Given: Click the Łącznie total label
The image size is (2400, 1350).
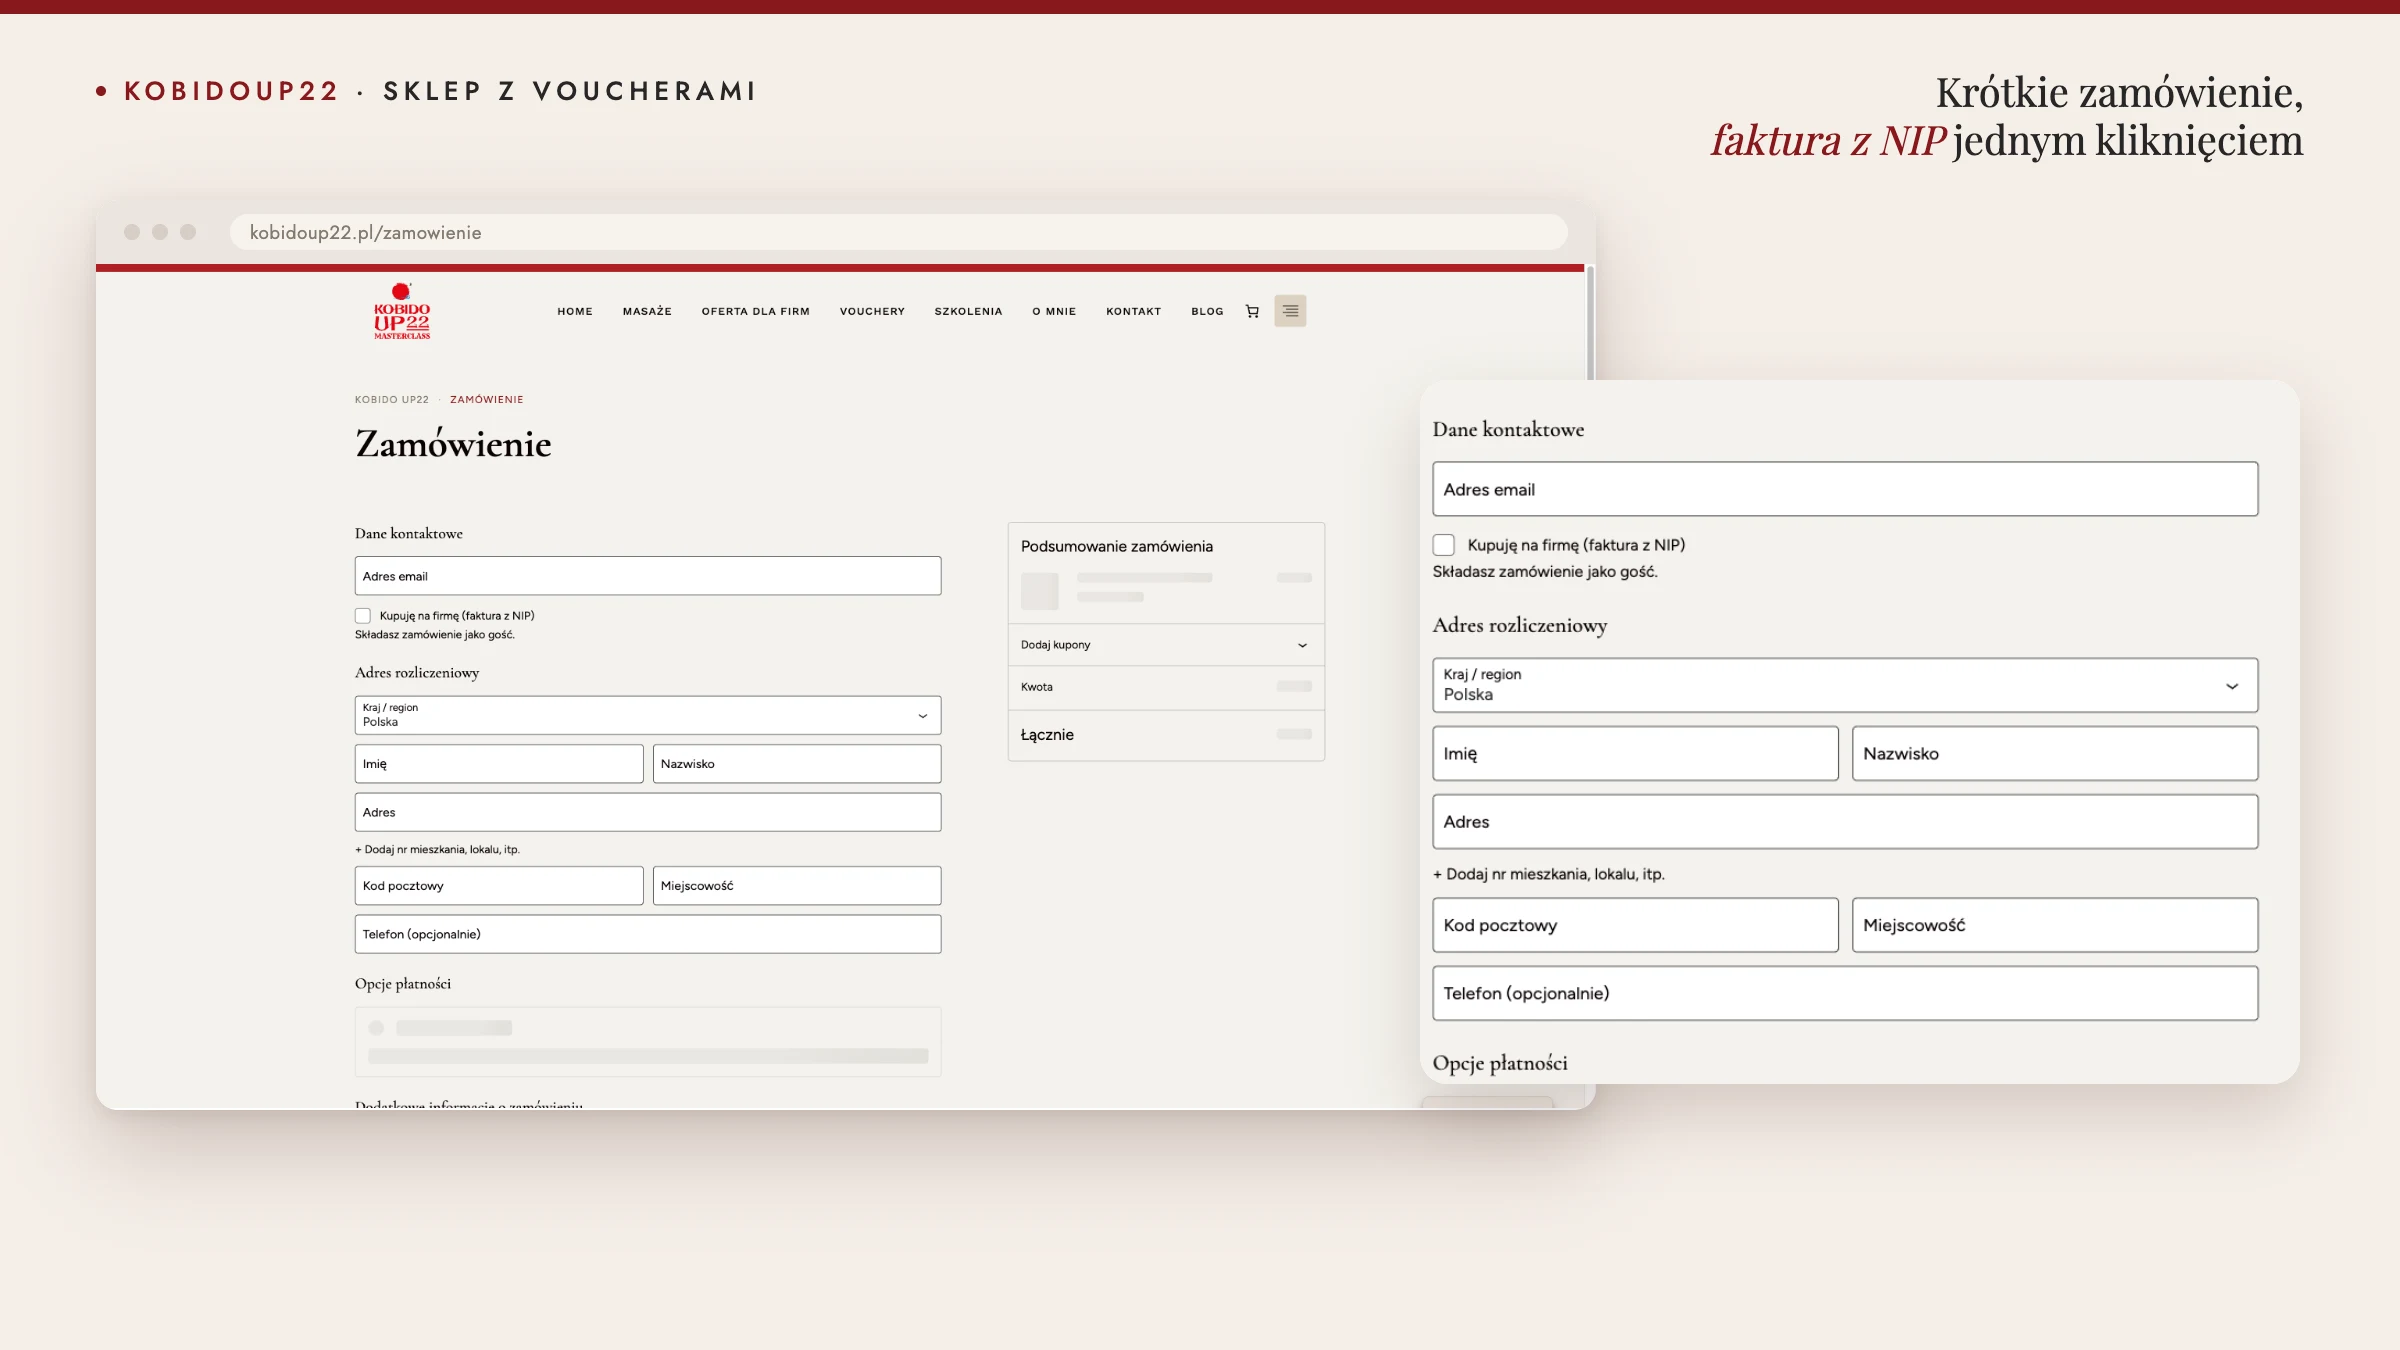Looking at the screenshot, I should (x=1047, y=735).
